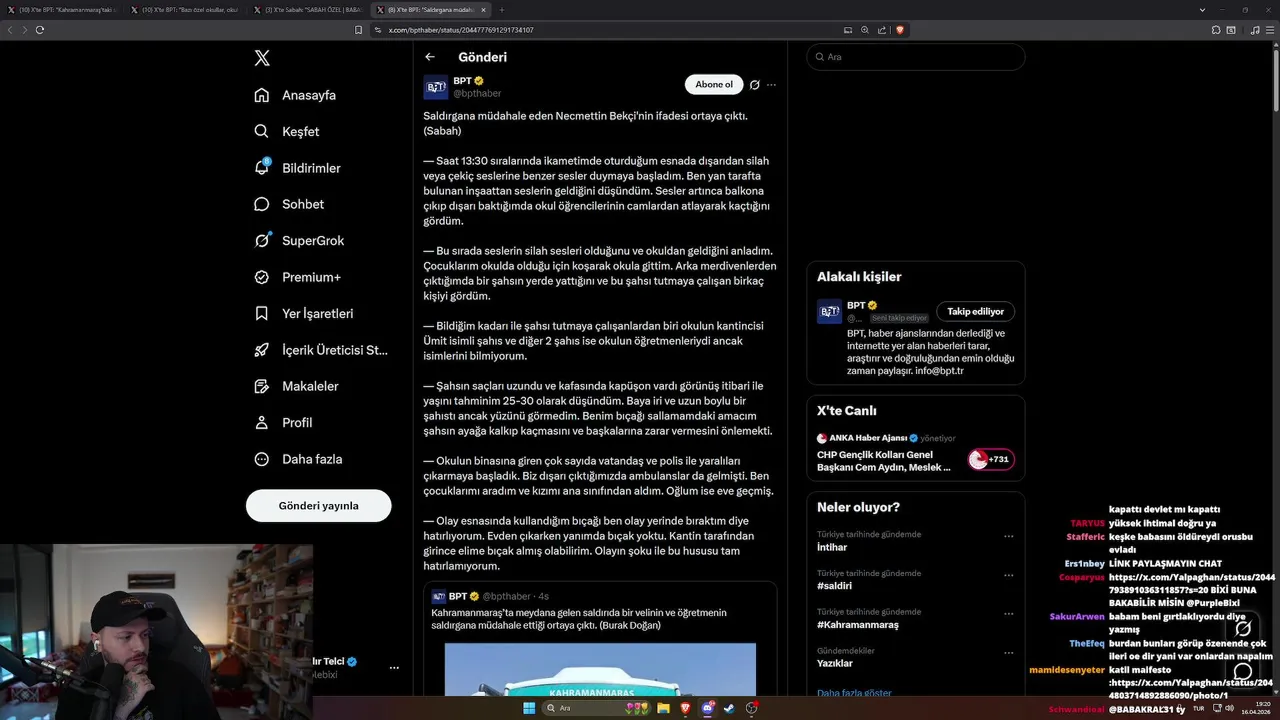Open BPT in Alakalı kişiler
1280x720 pixels.
tap(855, 305)
